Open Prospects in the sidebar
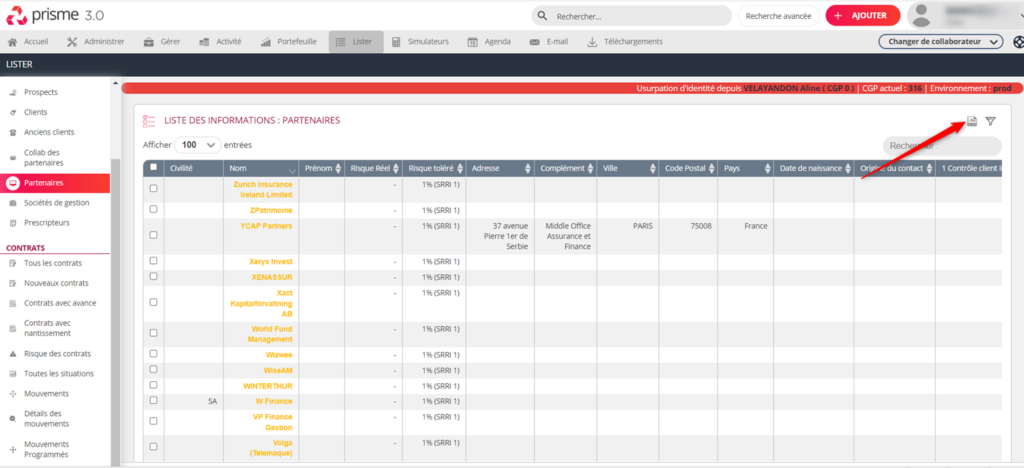 click(x=40, y=92)
